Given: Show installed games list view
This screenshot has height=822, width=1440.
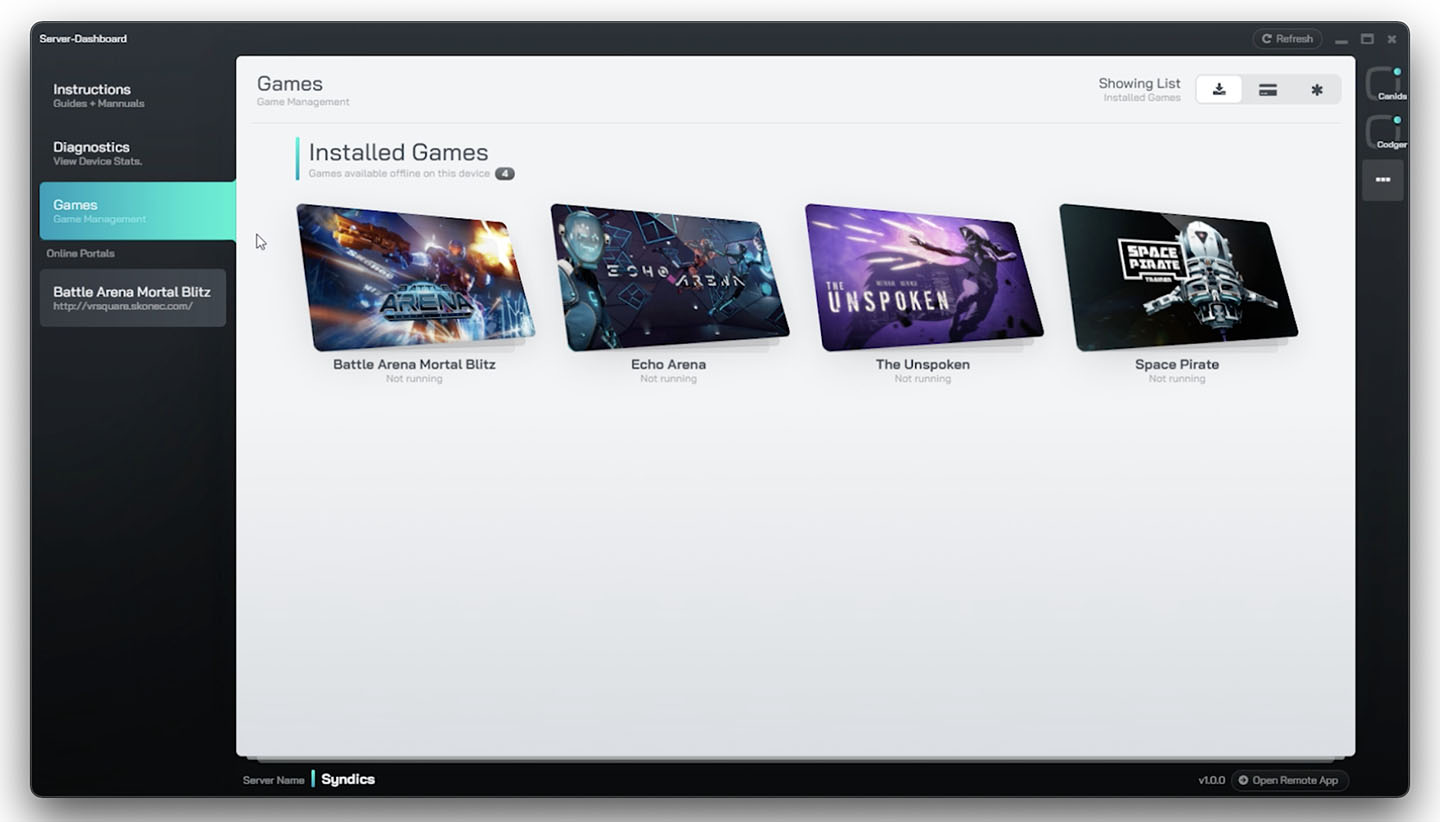Looking at the screenshot, I should click(x=1219, y=90).
